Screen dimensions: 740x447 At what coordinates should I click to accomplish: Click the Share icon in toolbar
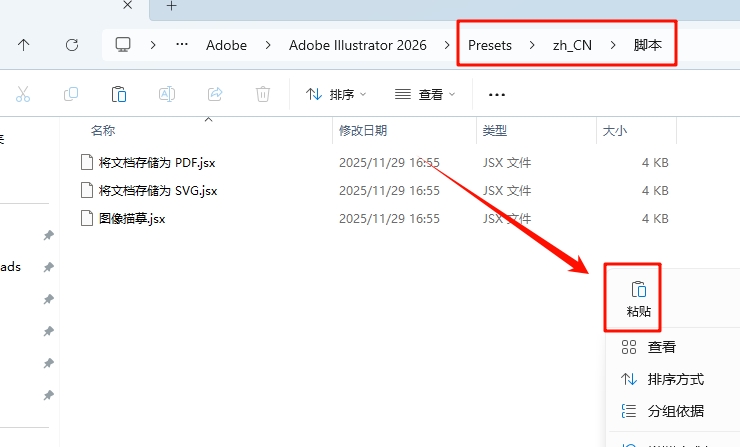(214, 94)
